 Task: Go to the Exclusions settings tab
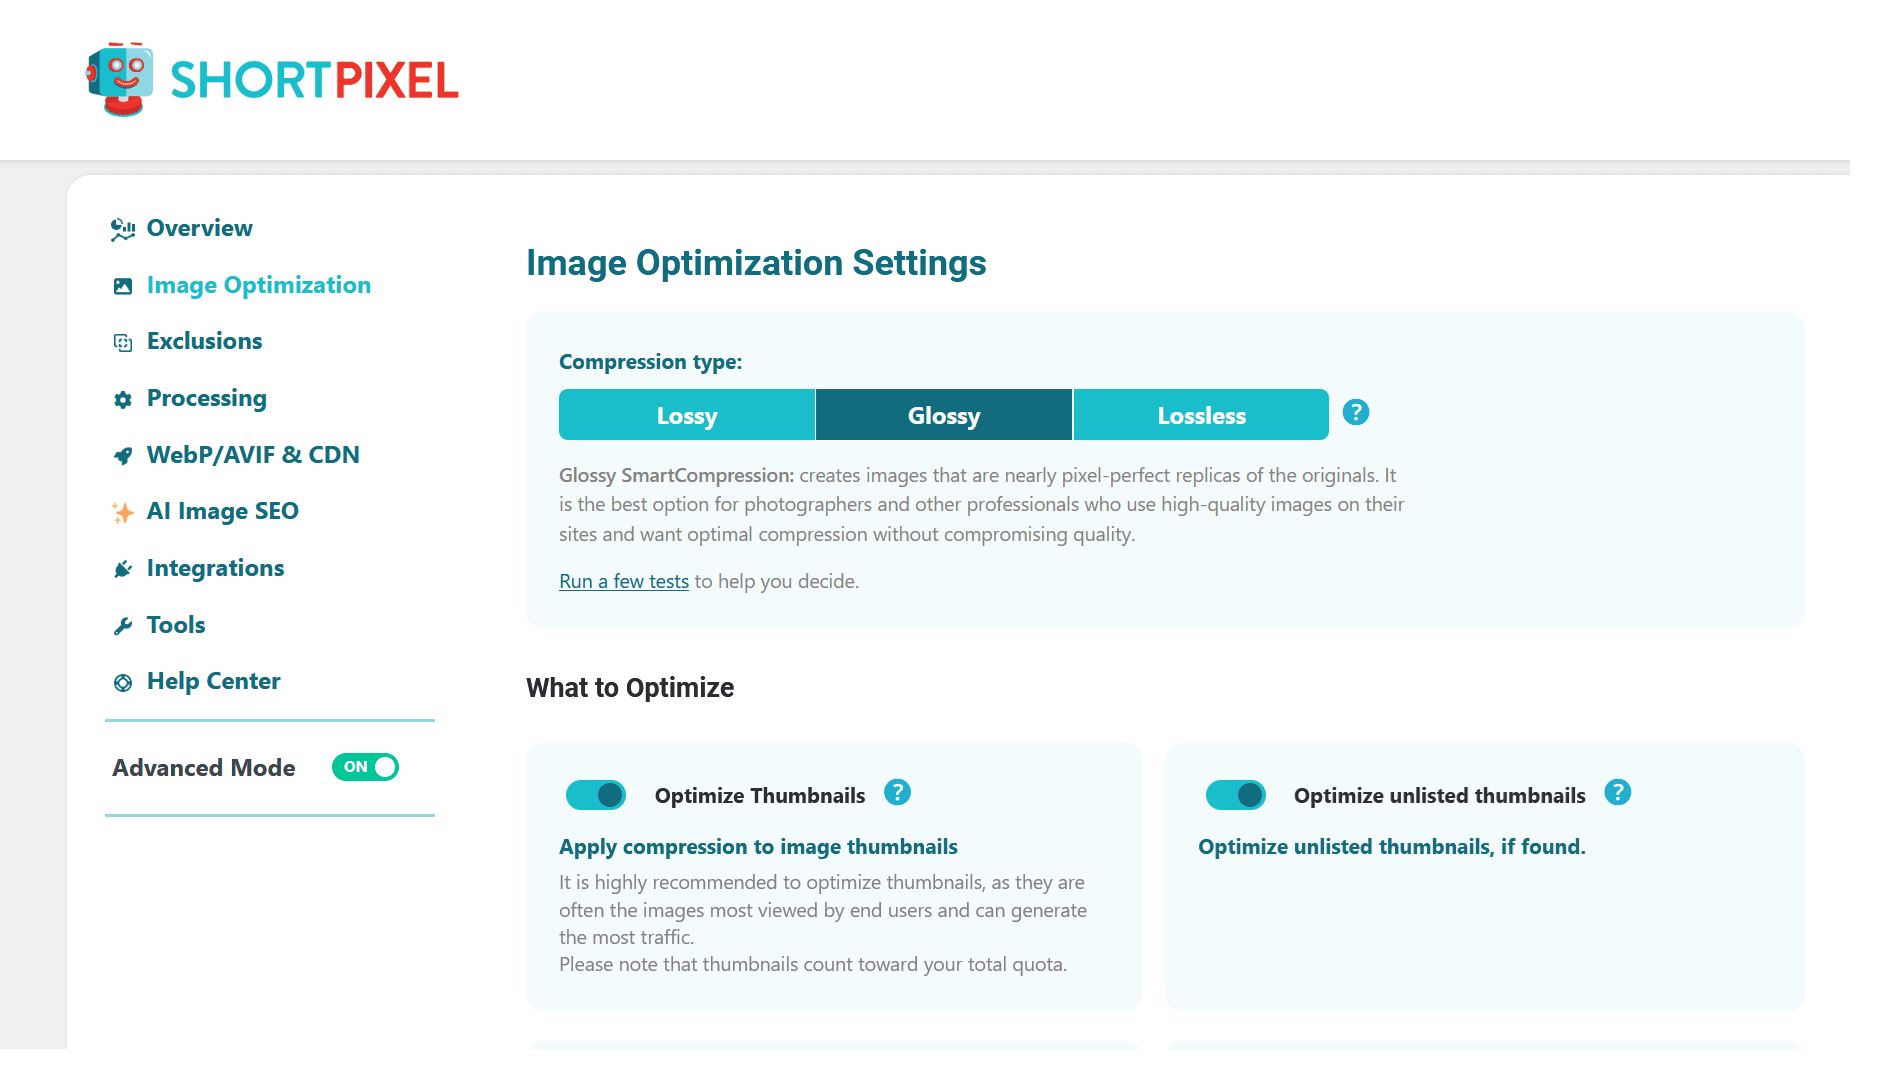[204, 341]
